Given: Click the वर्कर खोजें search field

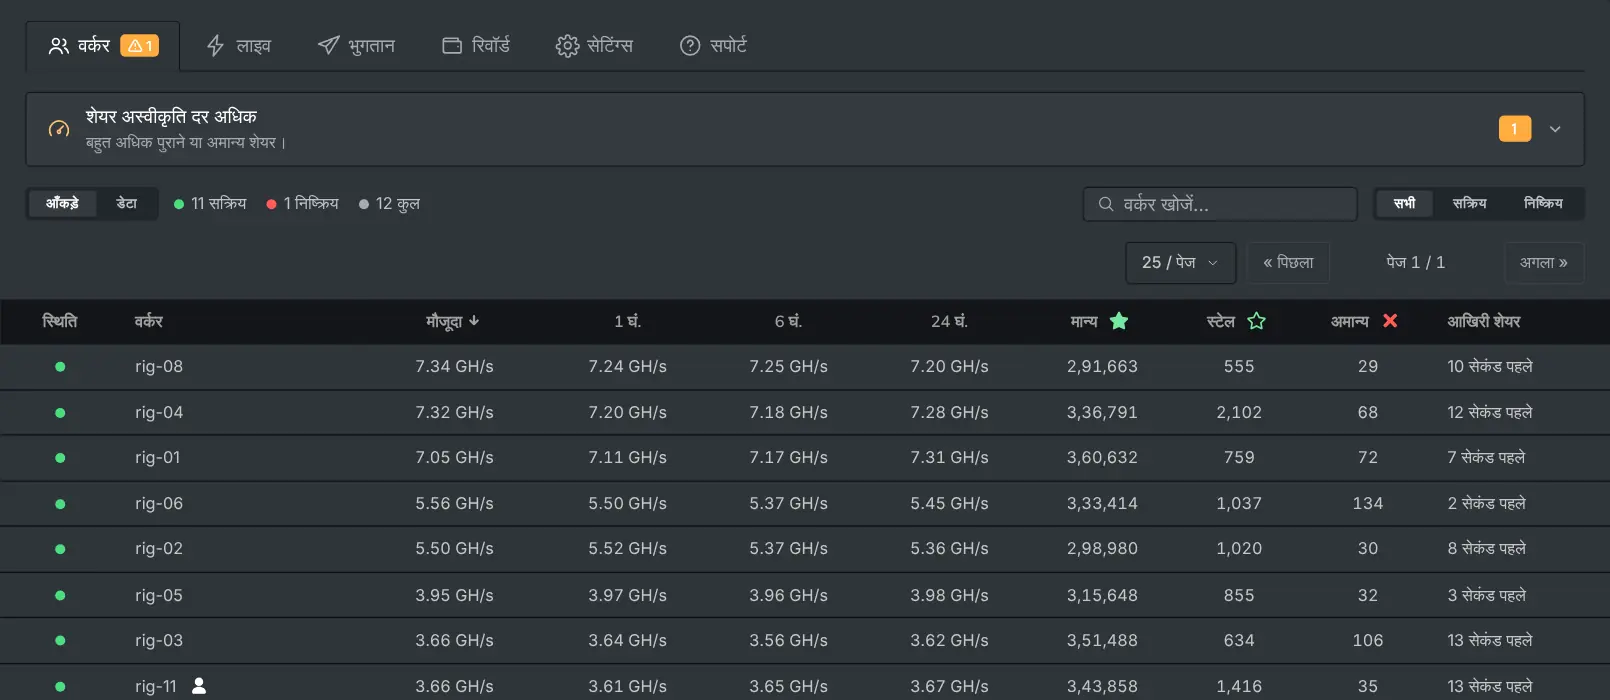Looking at the screenshot, I should 1220,204.
